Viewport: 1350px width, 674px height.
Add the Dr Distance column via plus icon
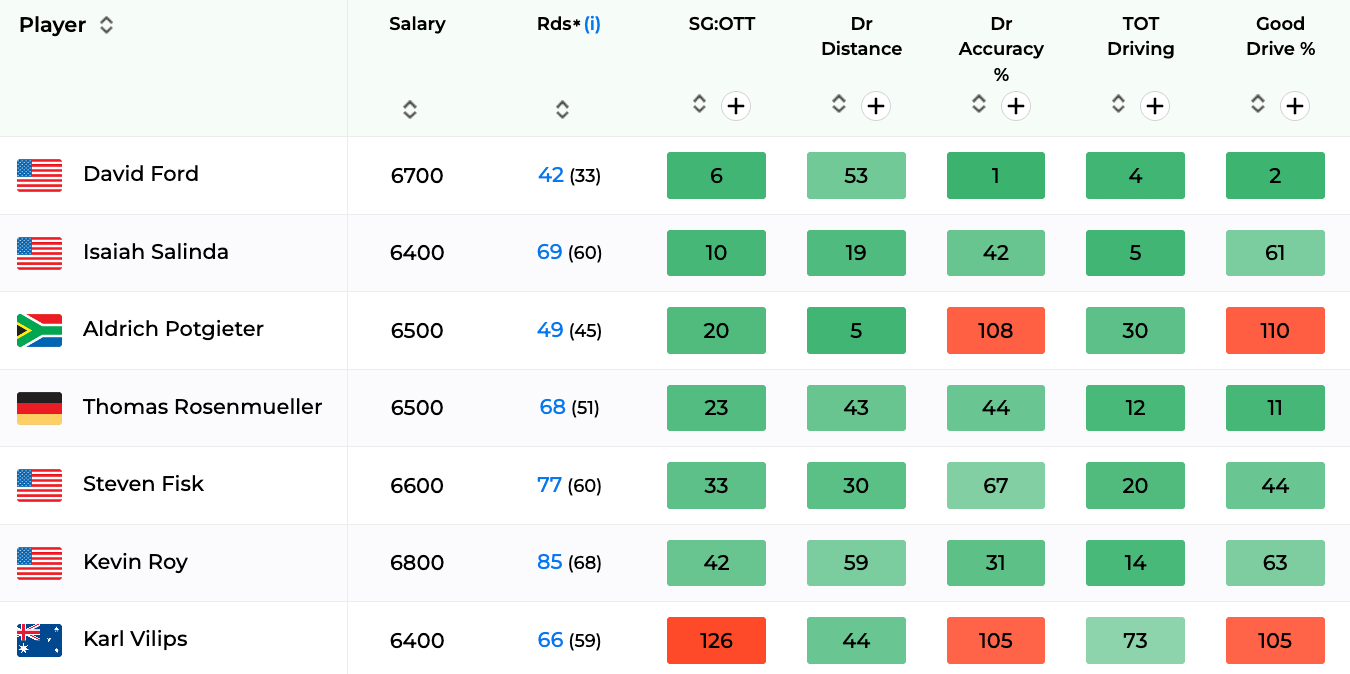pos(876,105)
